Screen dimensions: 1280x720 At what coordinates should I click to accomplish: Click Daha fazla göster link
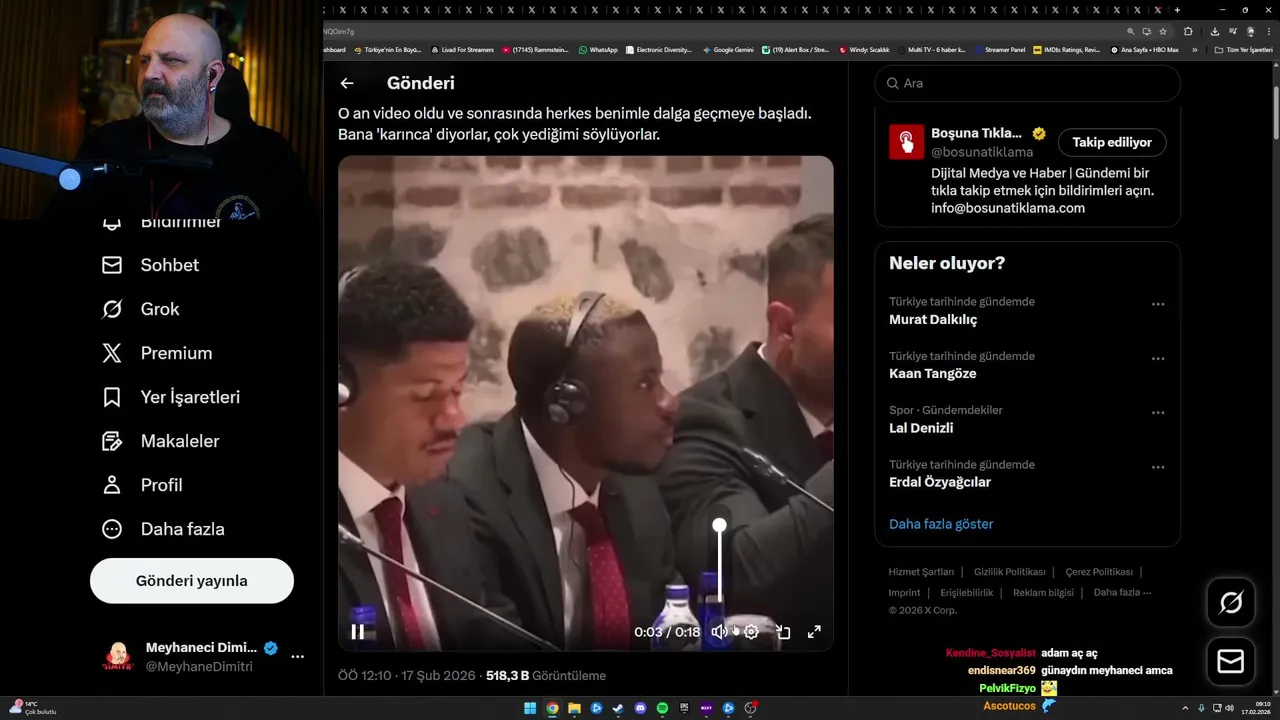click(941, 524)
